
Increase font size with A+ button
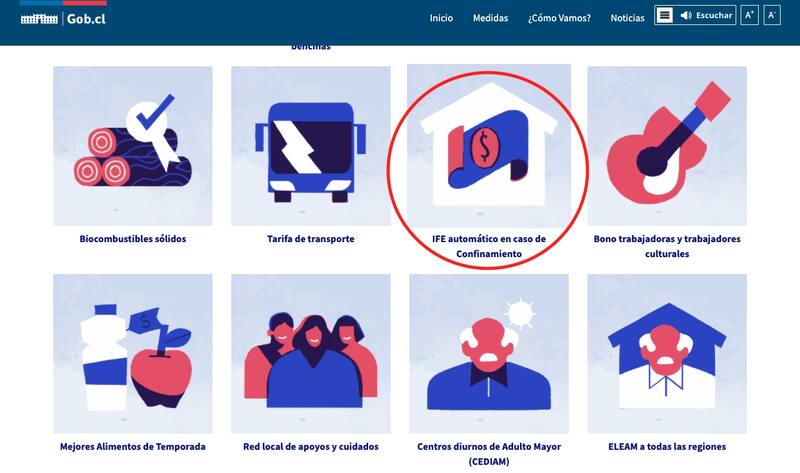tap(749, 15)
